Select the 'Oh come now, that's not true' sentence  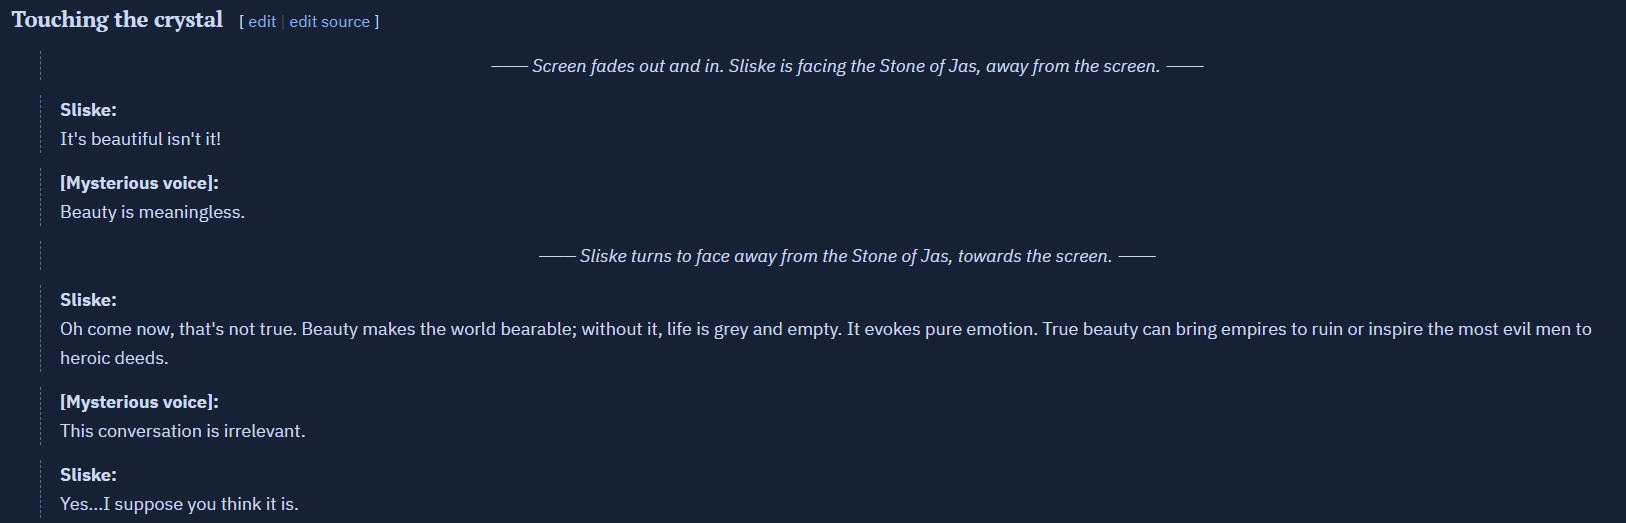(x=178, y=329)
